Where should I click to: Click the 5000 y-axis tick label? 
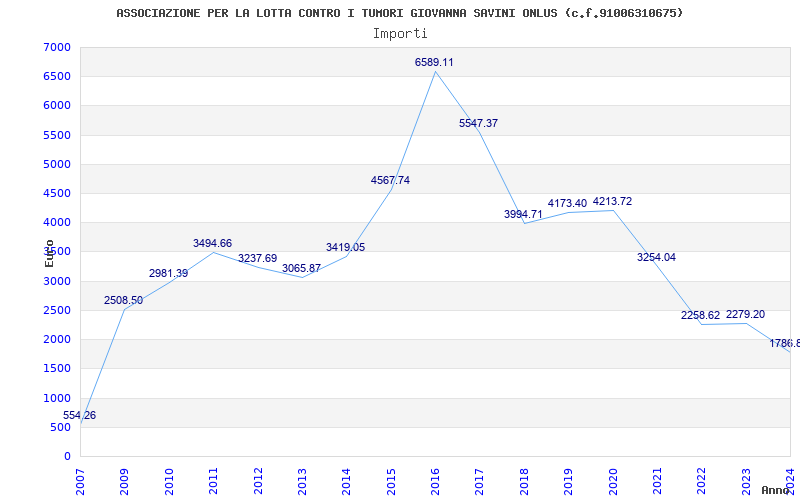[57, 164]
